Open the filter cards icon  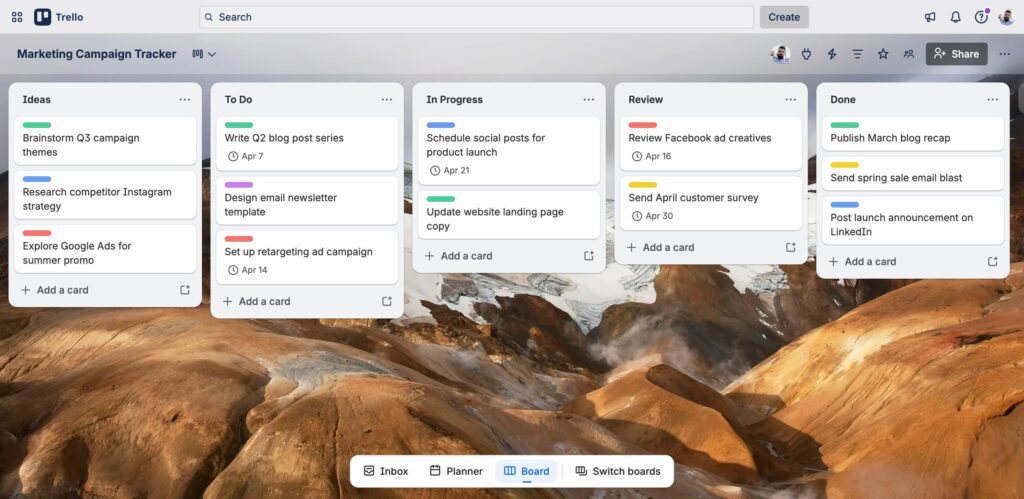[x=857, y=54]
